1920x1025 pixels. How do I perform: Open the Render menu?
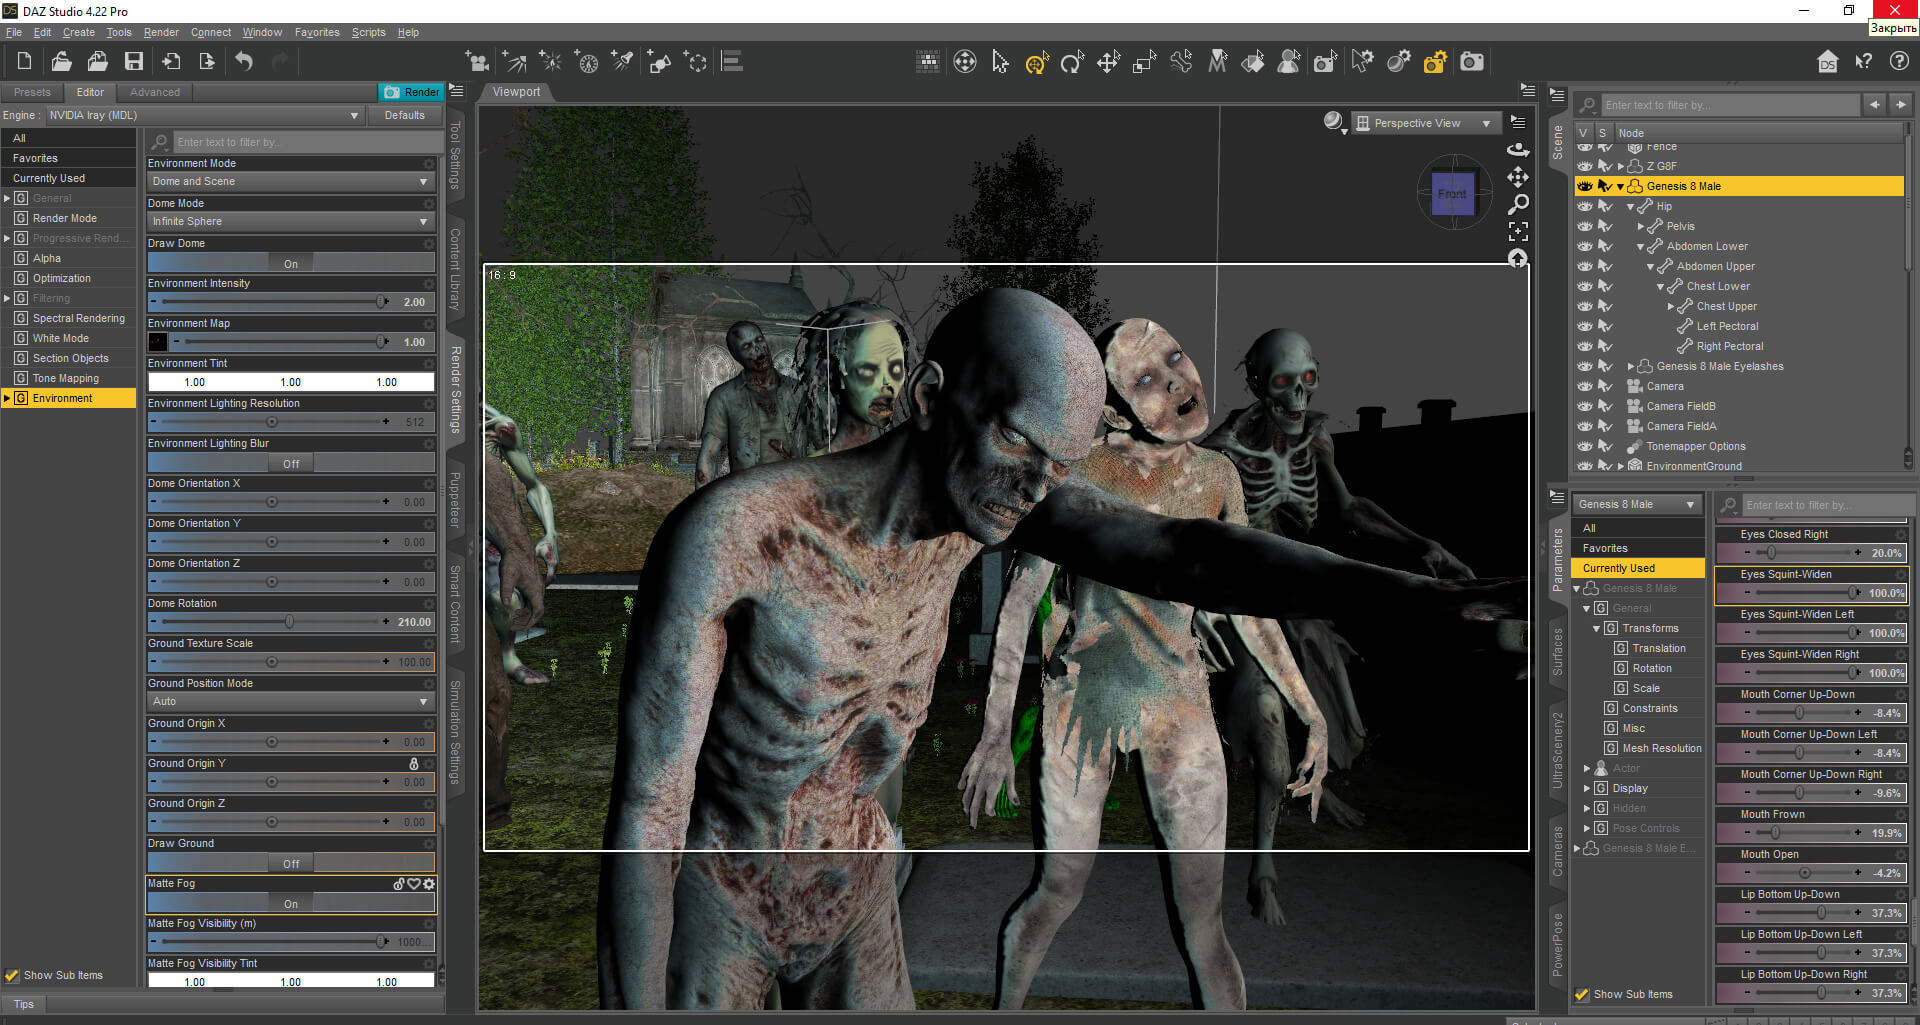click(161, 32)
